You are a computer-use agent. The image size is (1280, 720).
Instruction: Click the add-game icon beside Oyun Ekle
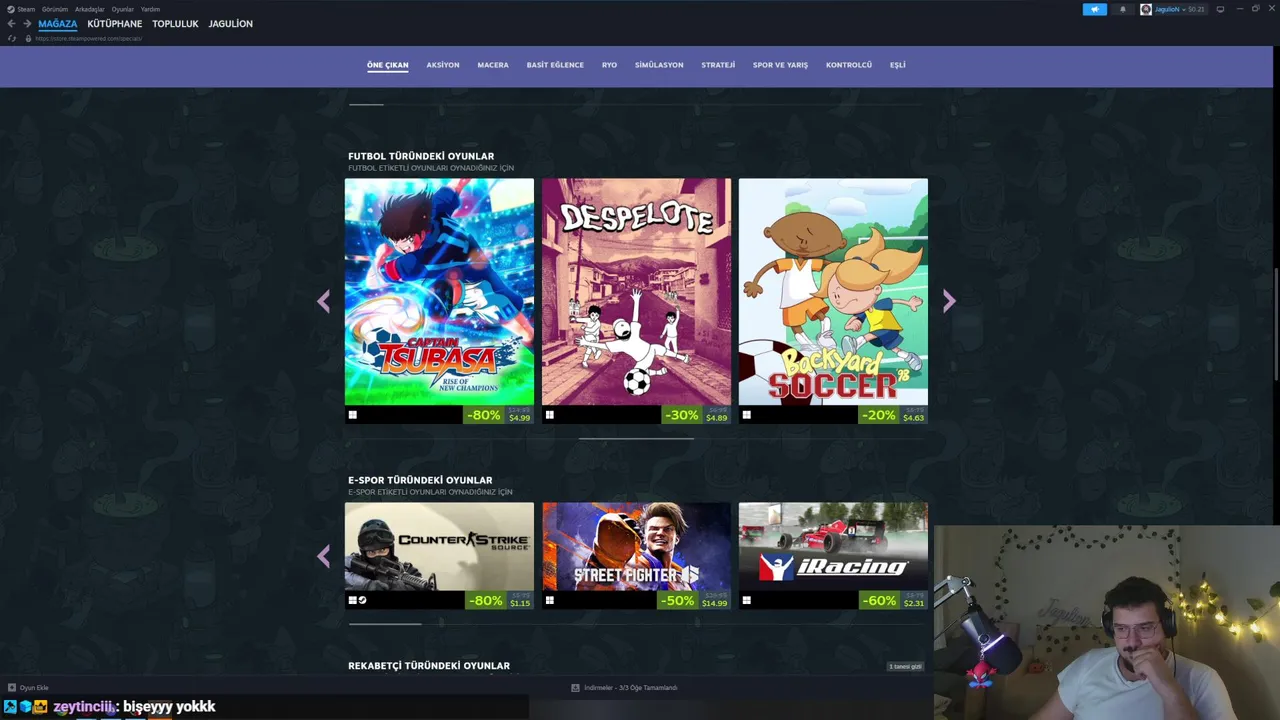[x=12, y=688]
